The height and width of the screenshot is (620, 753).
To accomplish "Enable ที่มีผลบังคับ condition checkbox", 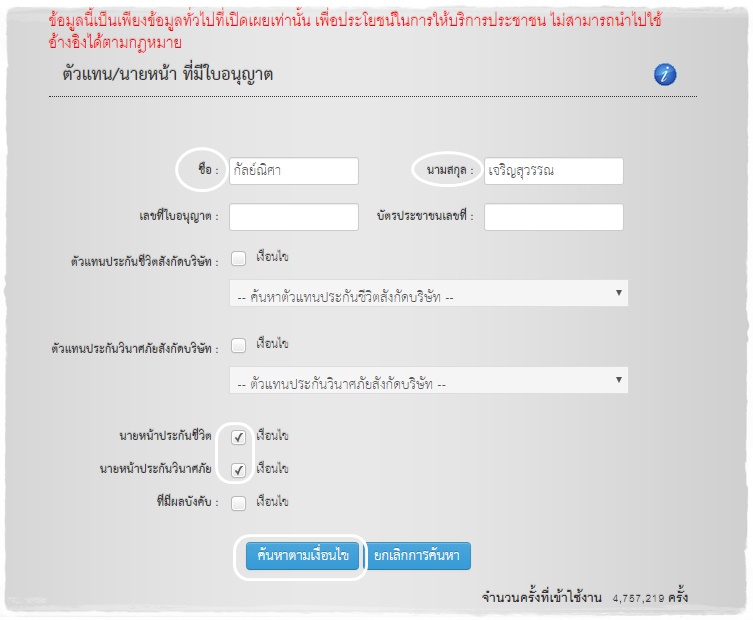I will click(x=239, y=503).
